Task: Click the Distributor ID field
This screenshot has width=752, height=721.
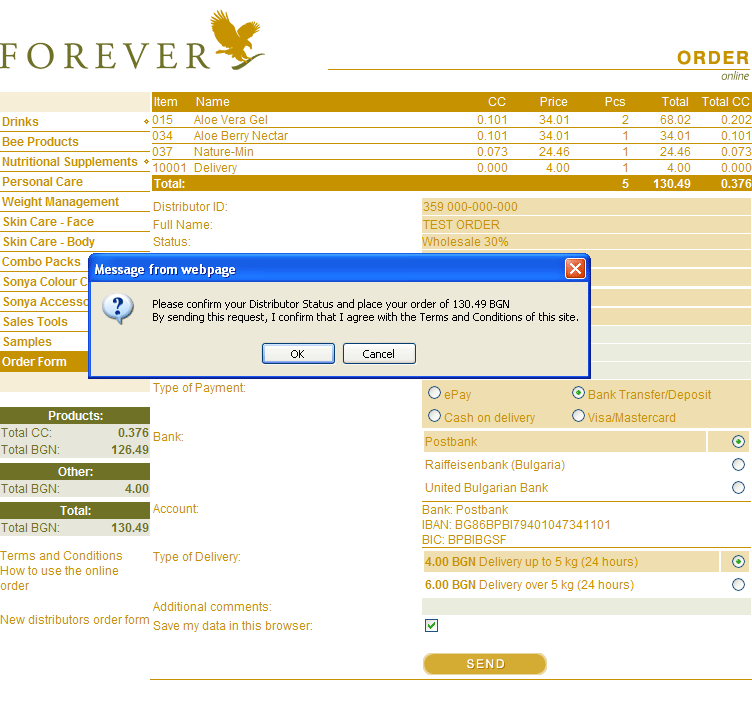Action: click(x=586, y=207)
